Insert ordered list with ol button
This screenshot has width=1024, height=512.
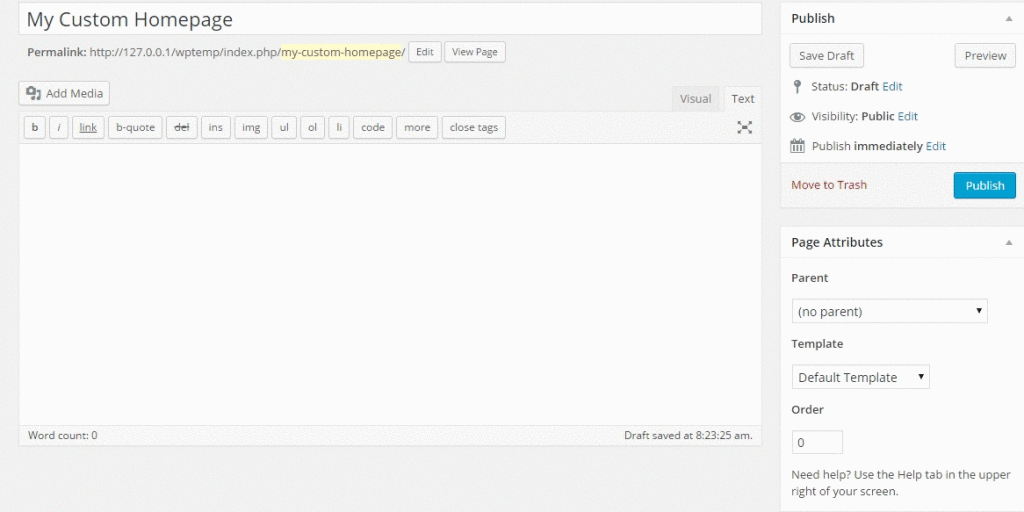click(x=312, y=127)
